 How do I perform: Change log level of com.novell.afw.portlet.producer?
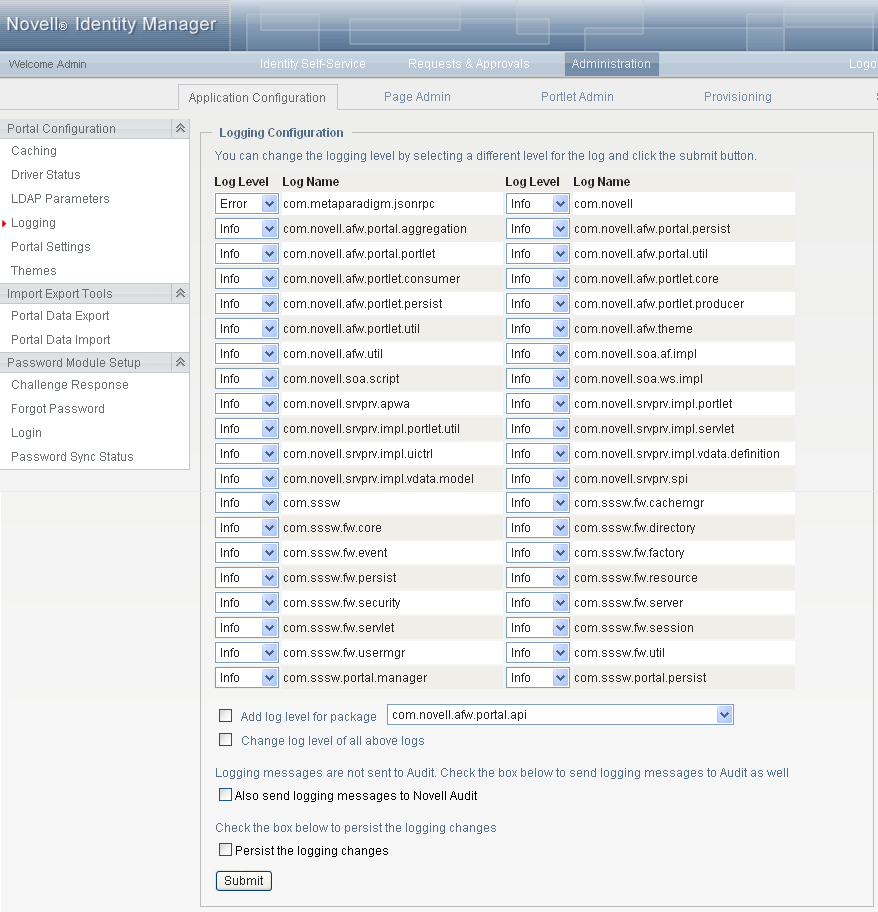pyautogui.click(x=537, y=304)
